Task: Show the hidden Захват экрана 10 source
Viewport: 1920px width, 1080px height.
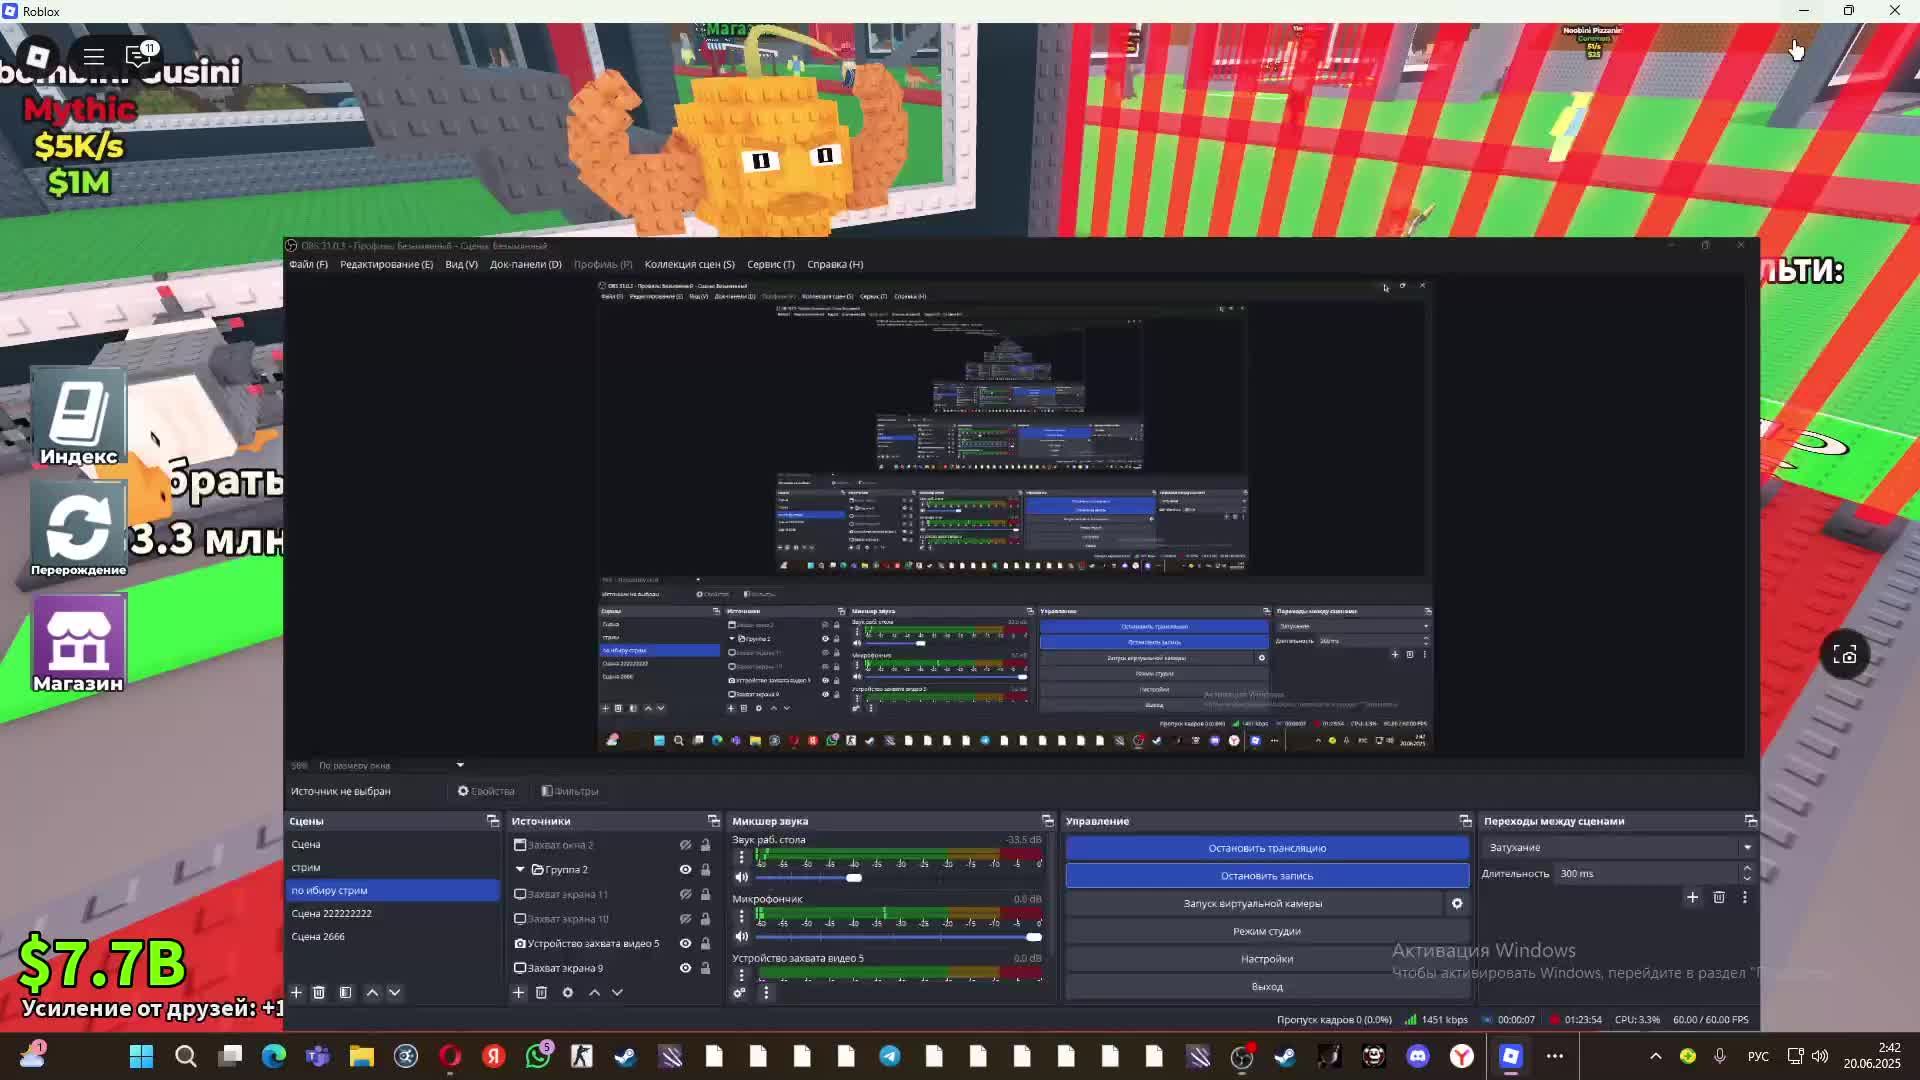Action: coord(685,918)
